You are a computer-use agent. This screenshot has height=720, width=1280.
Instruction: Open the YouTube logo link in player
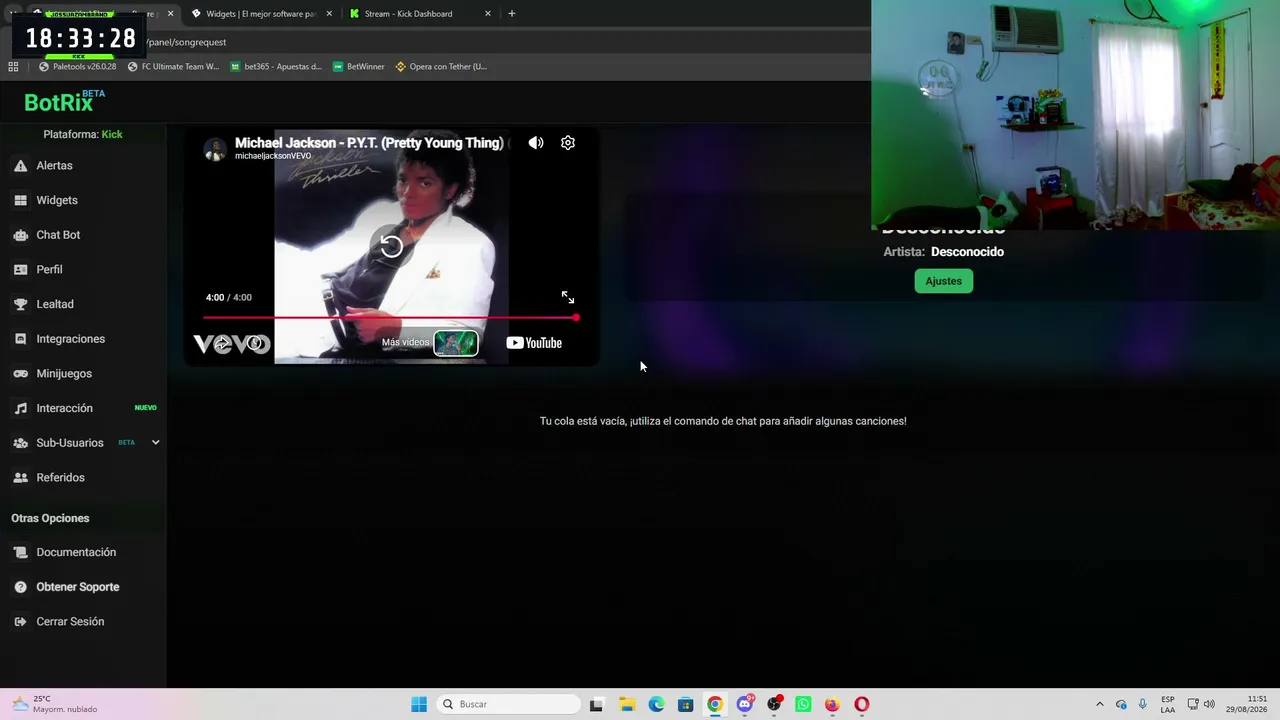point(534,343)
